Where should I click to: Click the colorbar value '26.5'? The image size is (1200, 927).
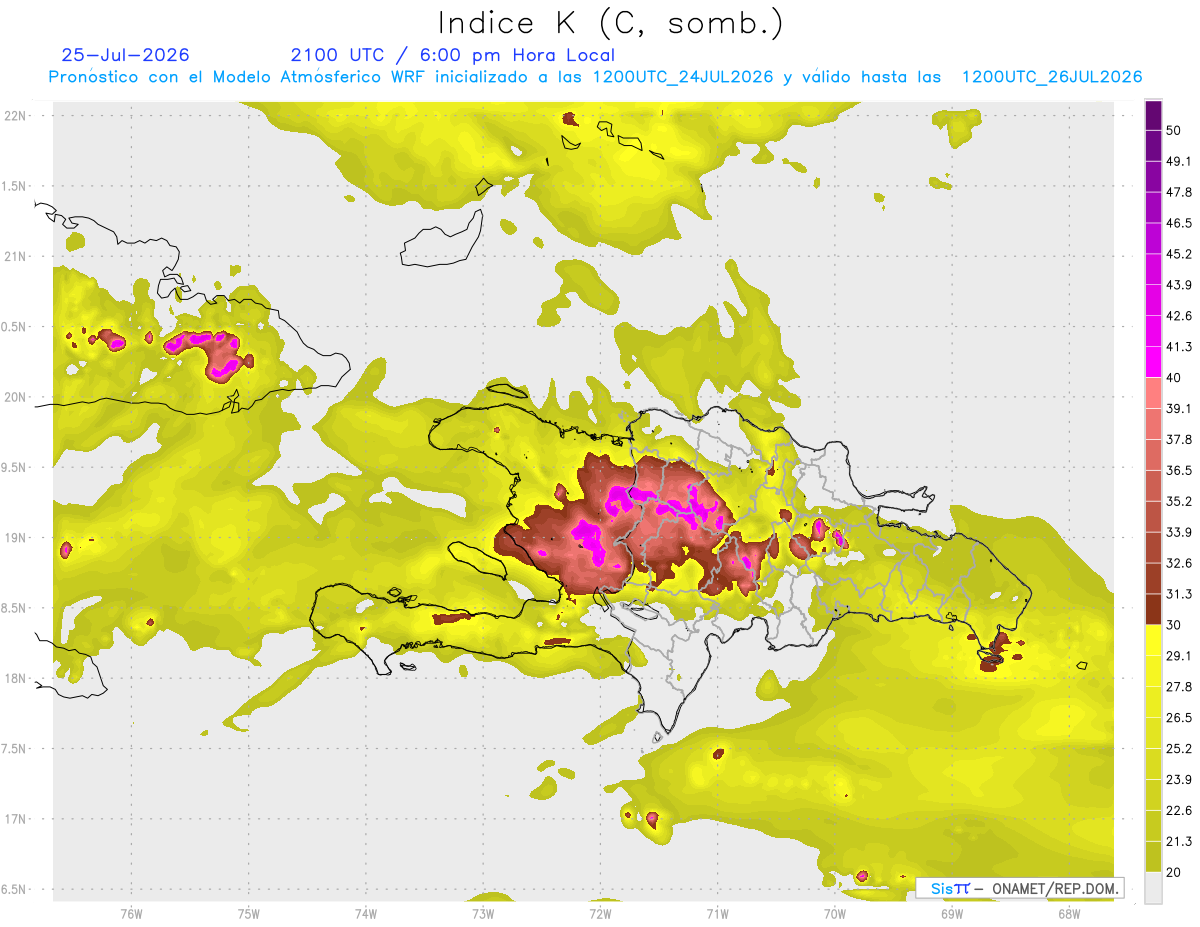(x=1179, y=718)
